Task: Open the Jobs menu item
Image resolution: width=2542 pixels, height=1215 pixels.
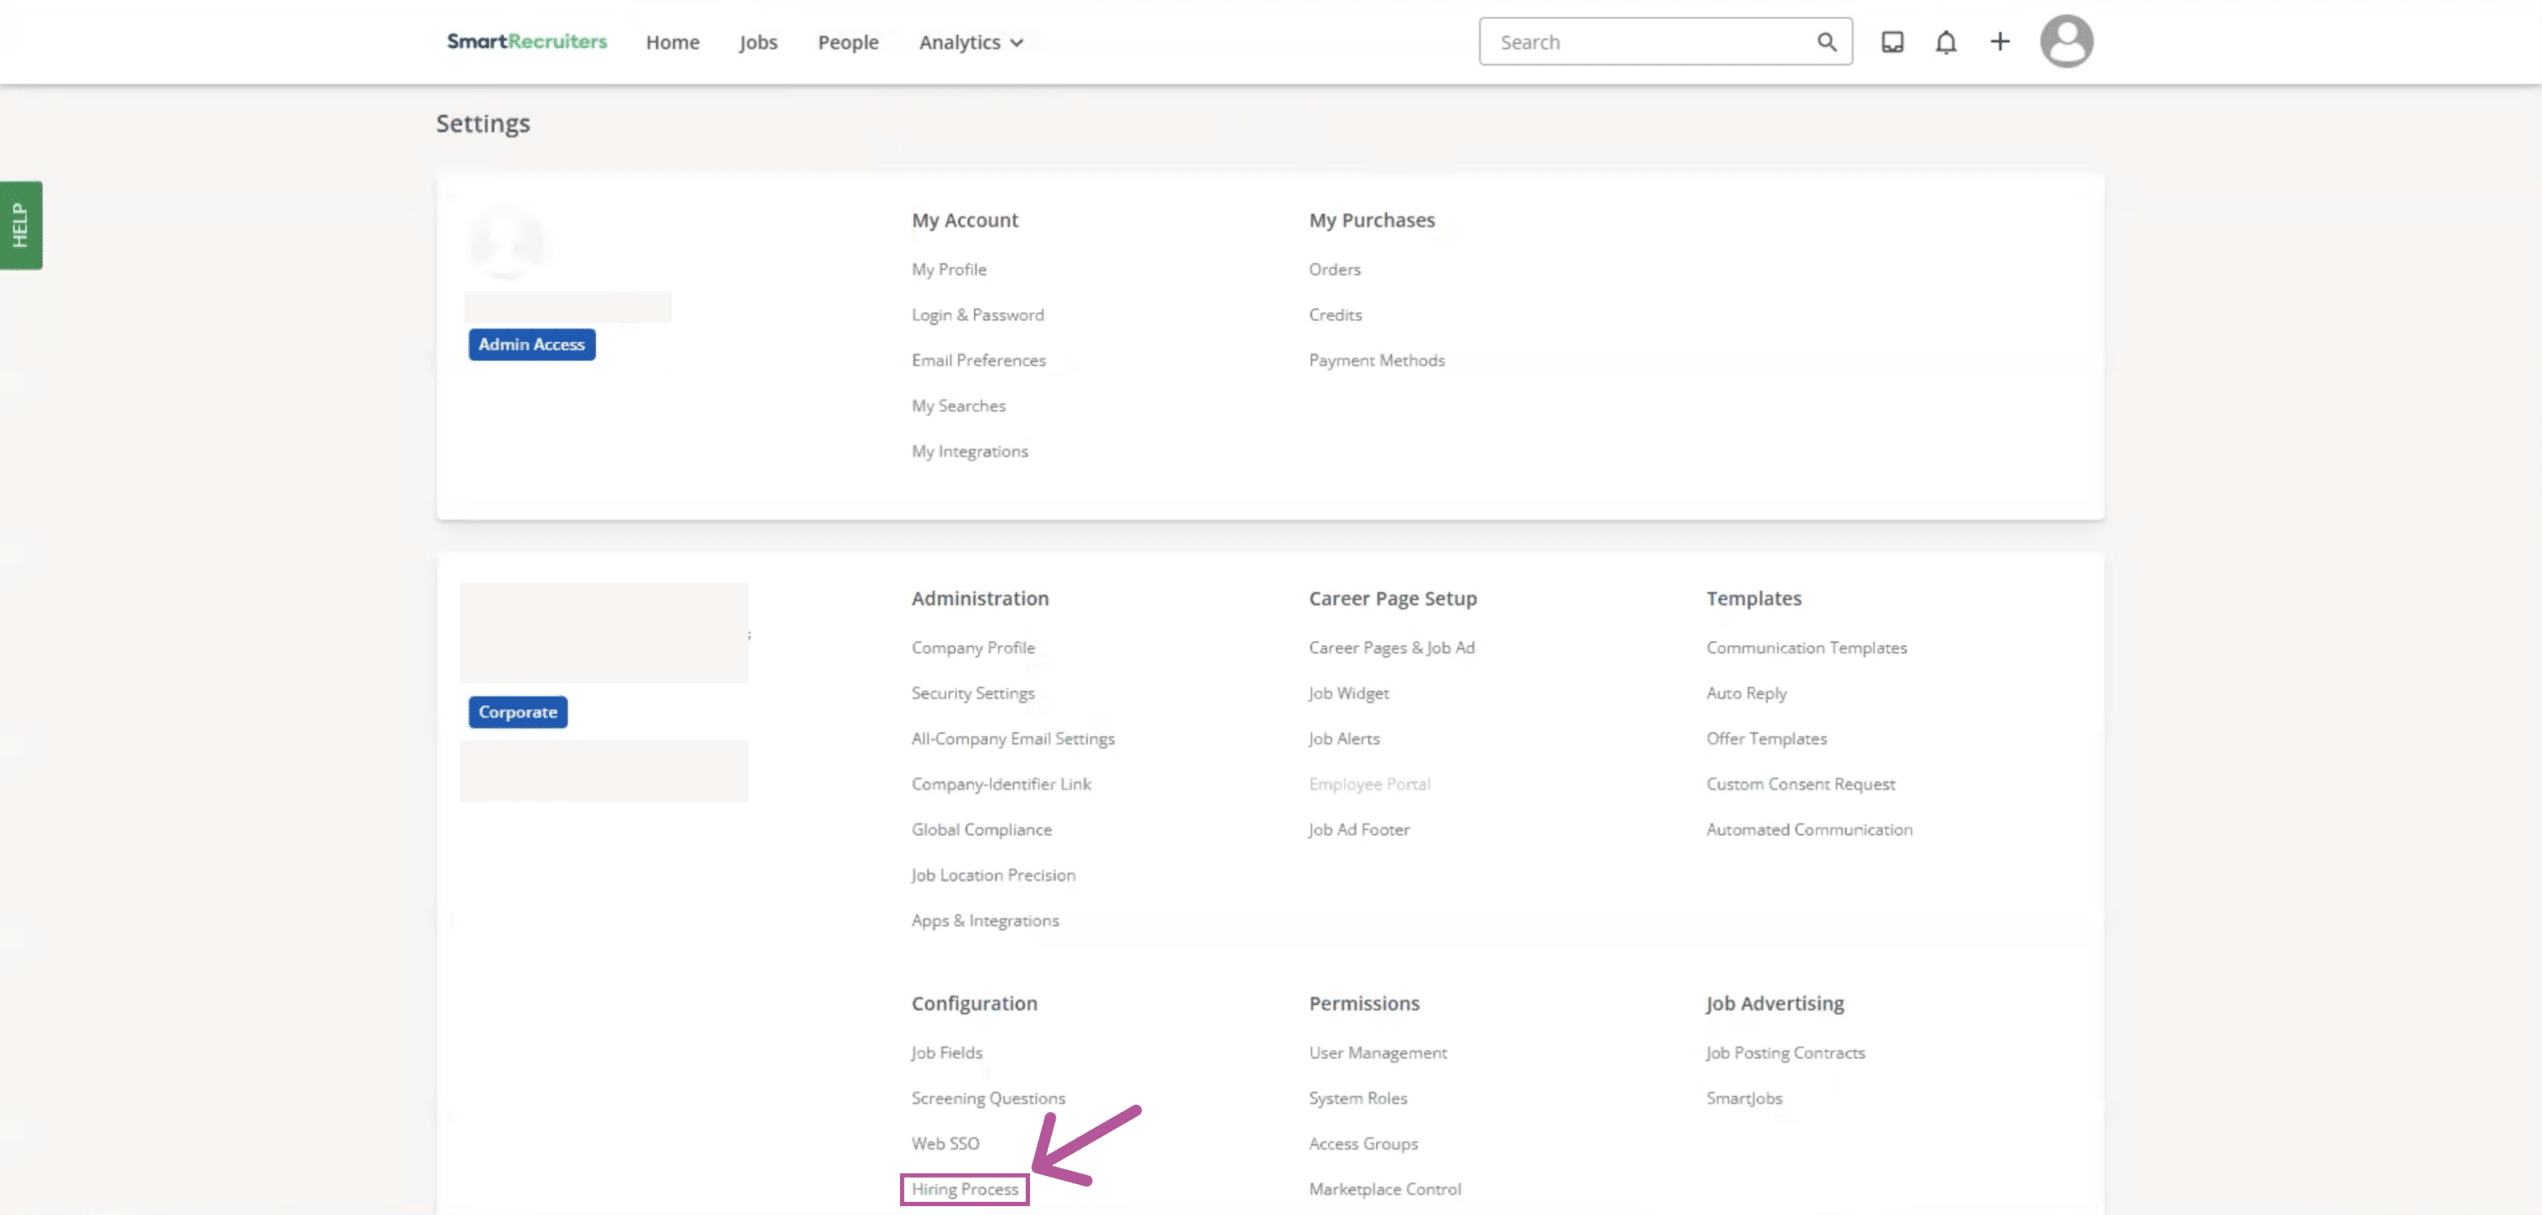Action: click(x=758, y=42)
